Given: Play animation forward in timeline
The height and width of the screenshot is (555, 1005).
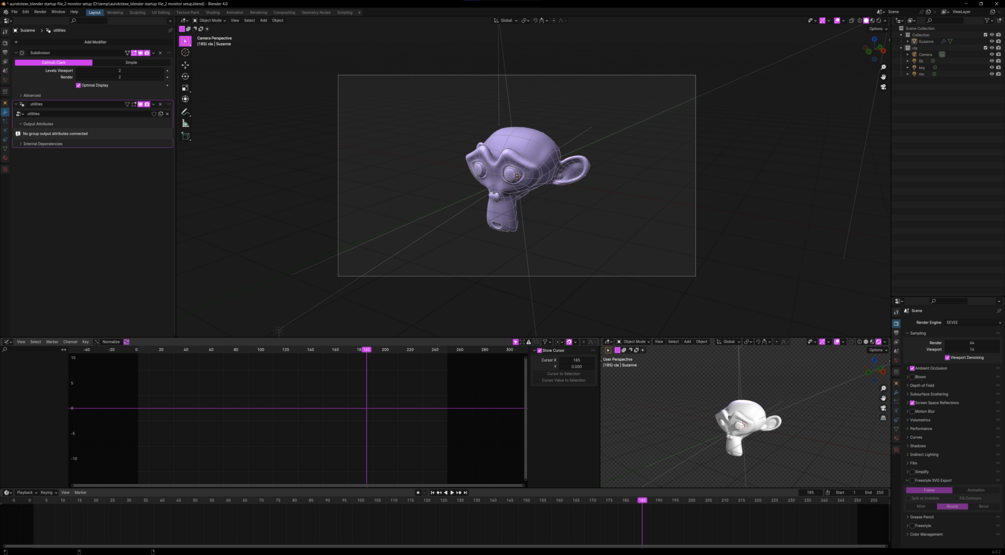Looking at the screenshot, I should [x=452, y=493].
